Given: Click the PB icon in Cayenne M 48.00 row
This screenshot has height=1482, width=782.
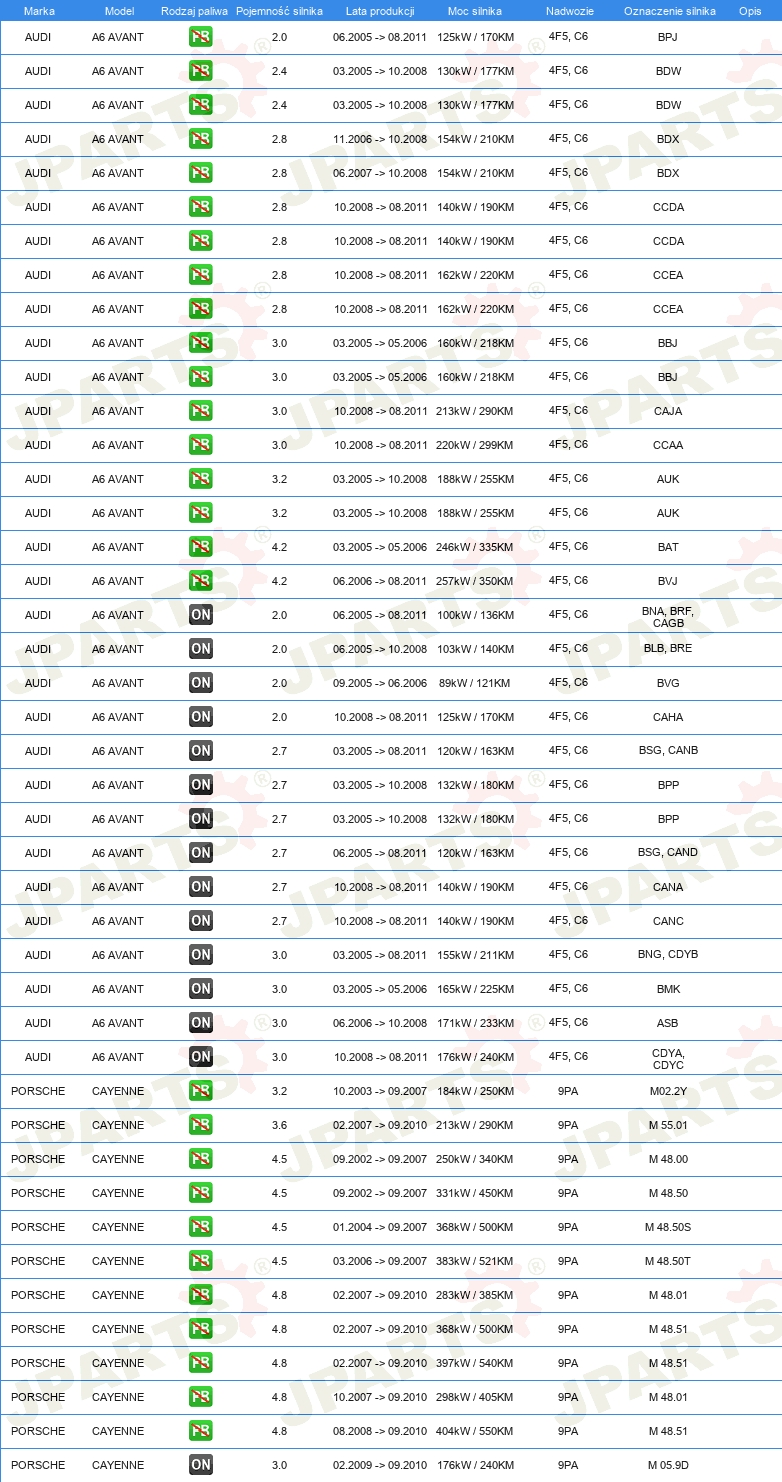Looking at the screenshot, I should (201, 1159).
